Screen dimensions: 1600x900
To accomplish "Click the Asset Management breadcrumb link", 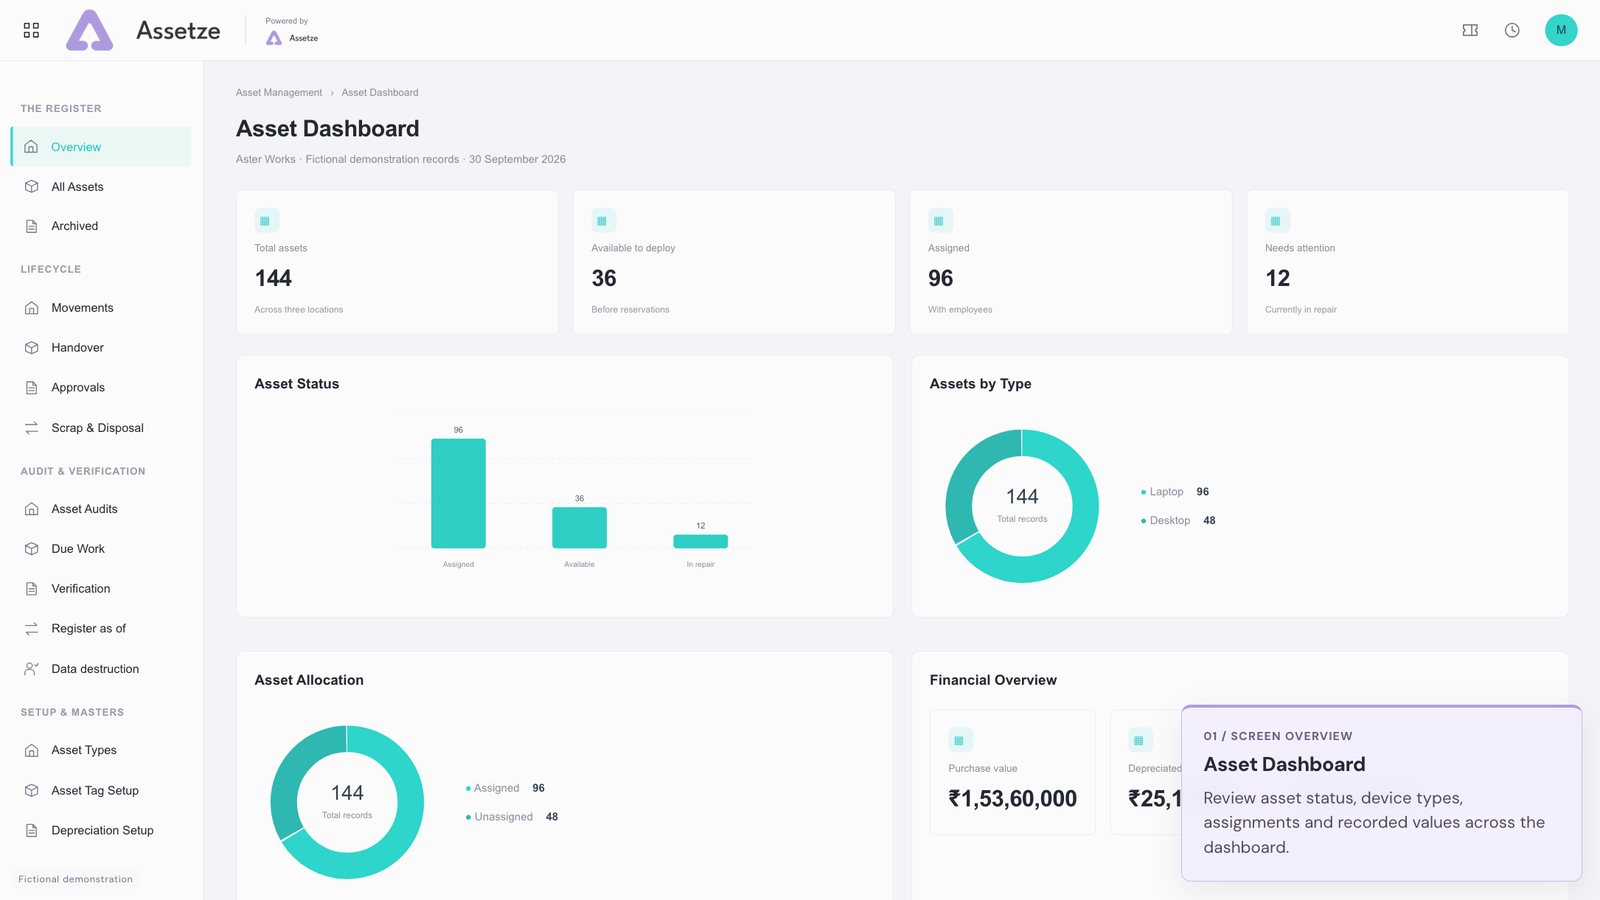I will pyautogui.click(x=279, y=92).
